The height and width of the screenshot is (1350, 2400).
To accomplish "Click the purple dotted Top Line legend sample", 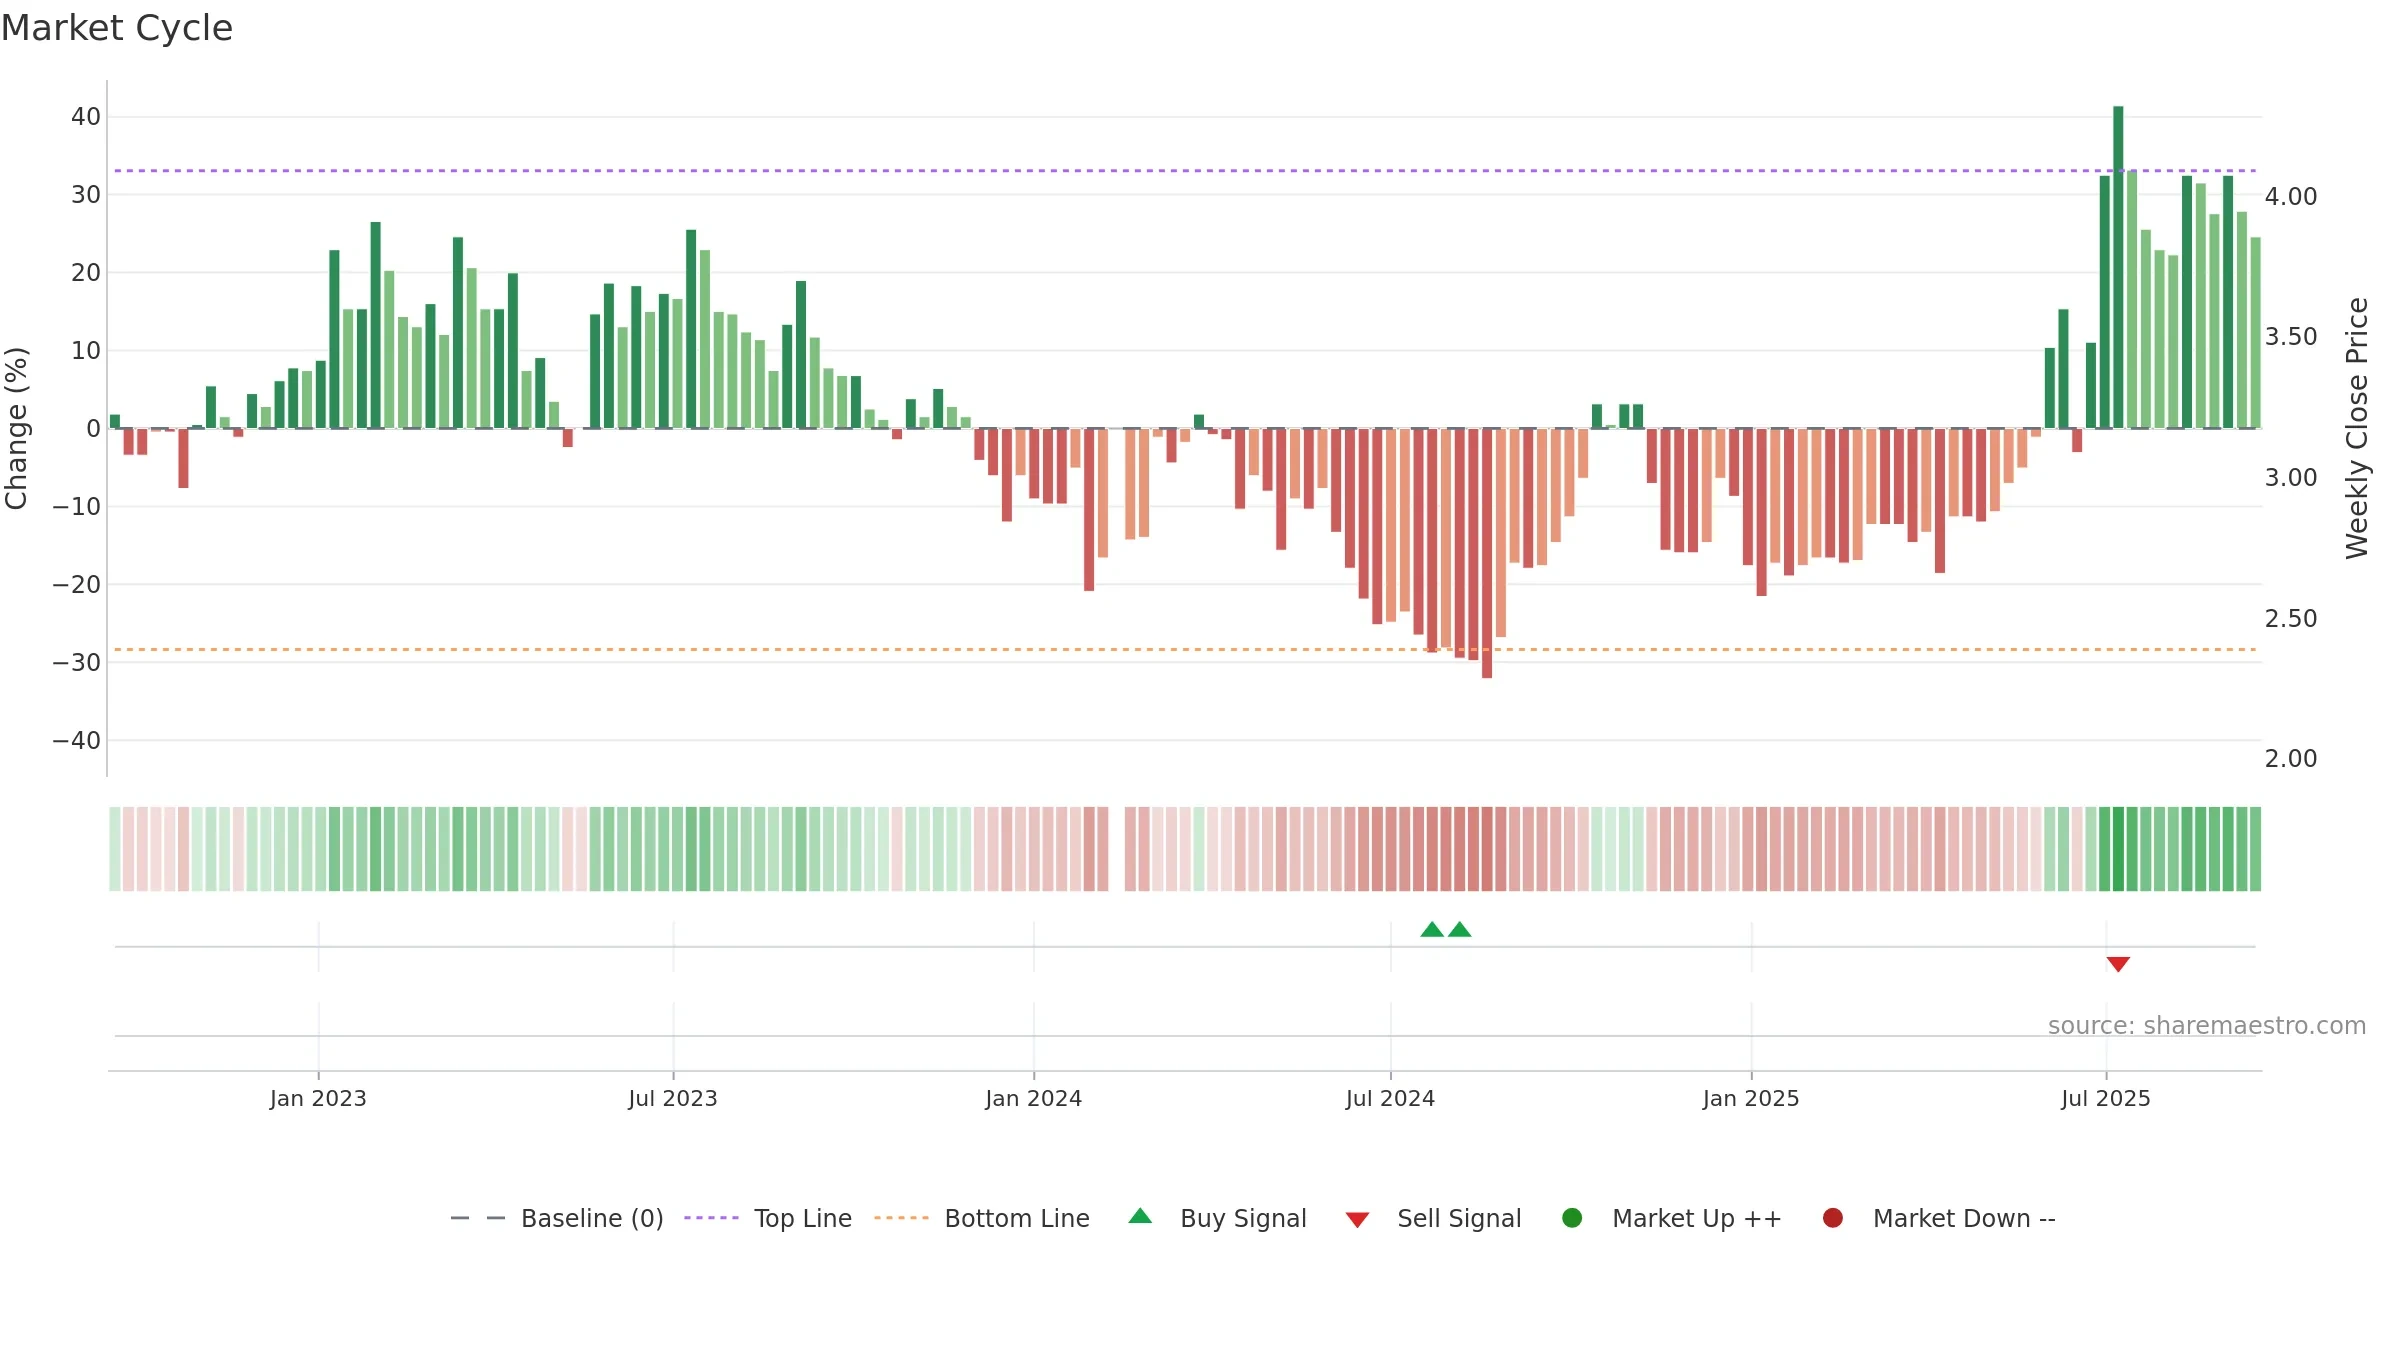I will [711, 1218].
